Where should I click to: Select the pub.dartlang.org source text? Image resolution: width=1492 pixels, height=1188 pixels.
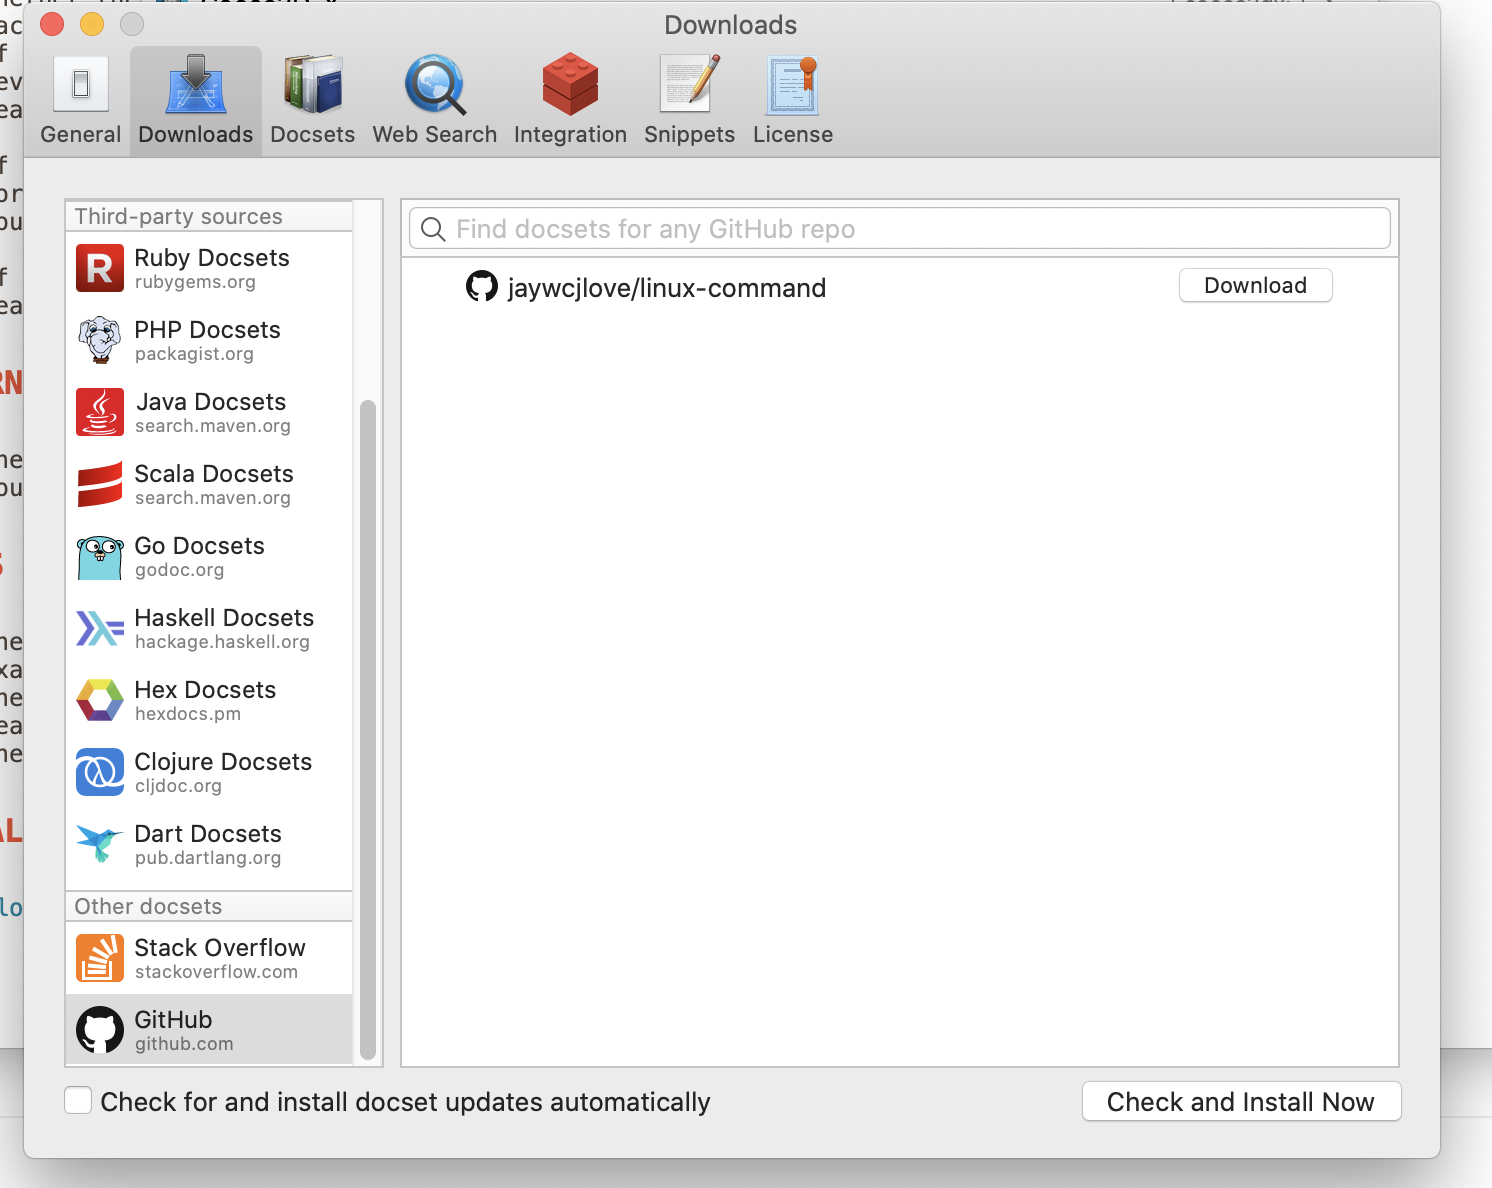coord(208,858)
